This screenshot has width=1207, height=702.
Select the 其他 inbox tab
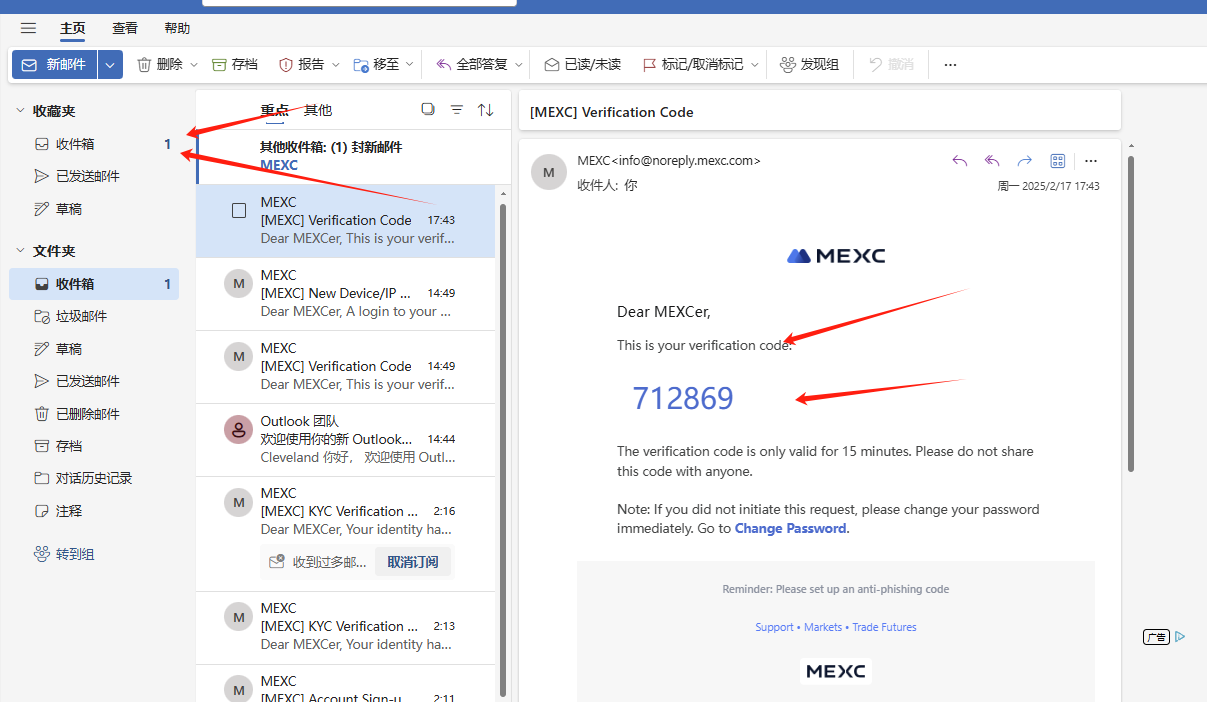click(318, 110)
